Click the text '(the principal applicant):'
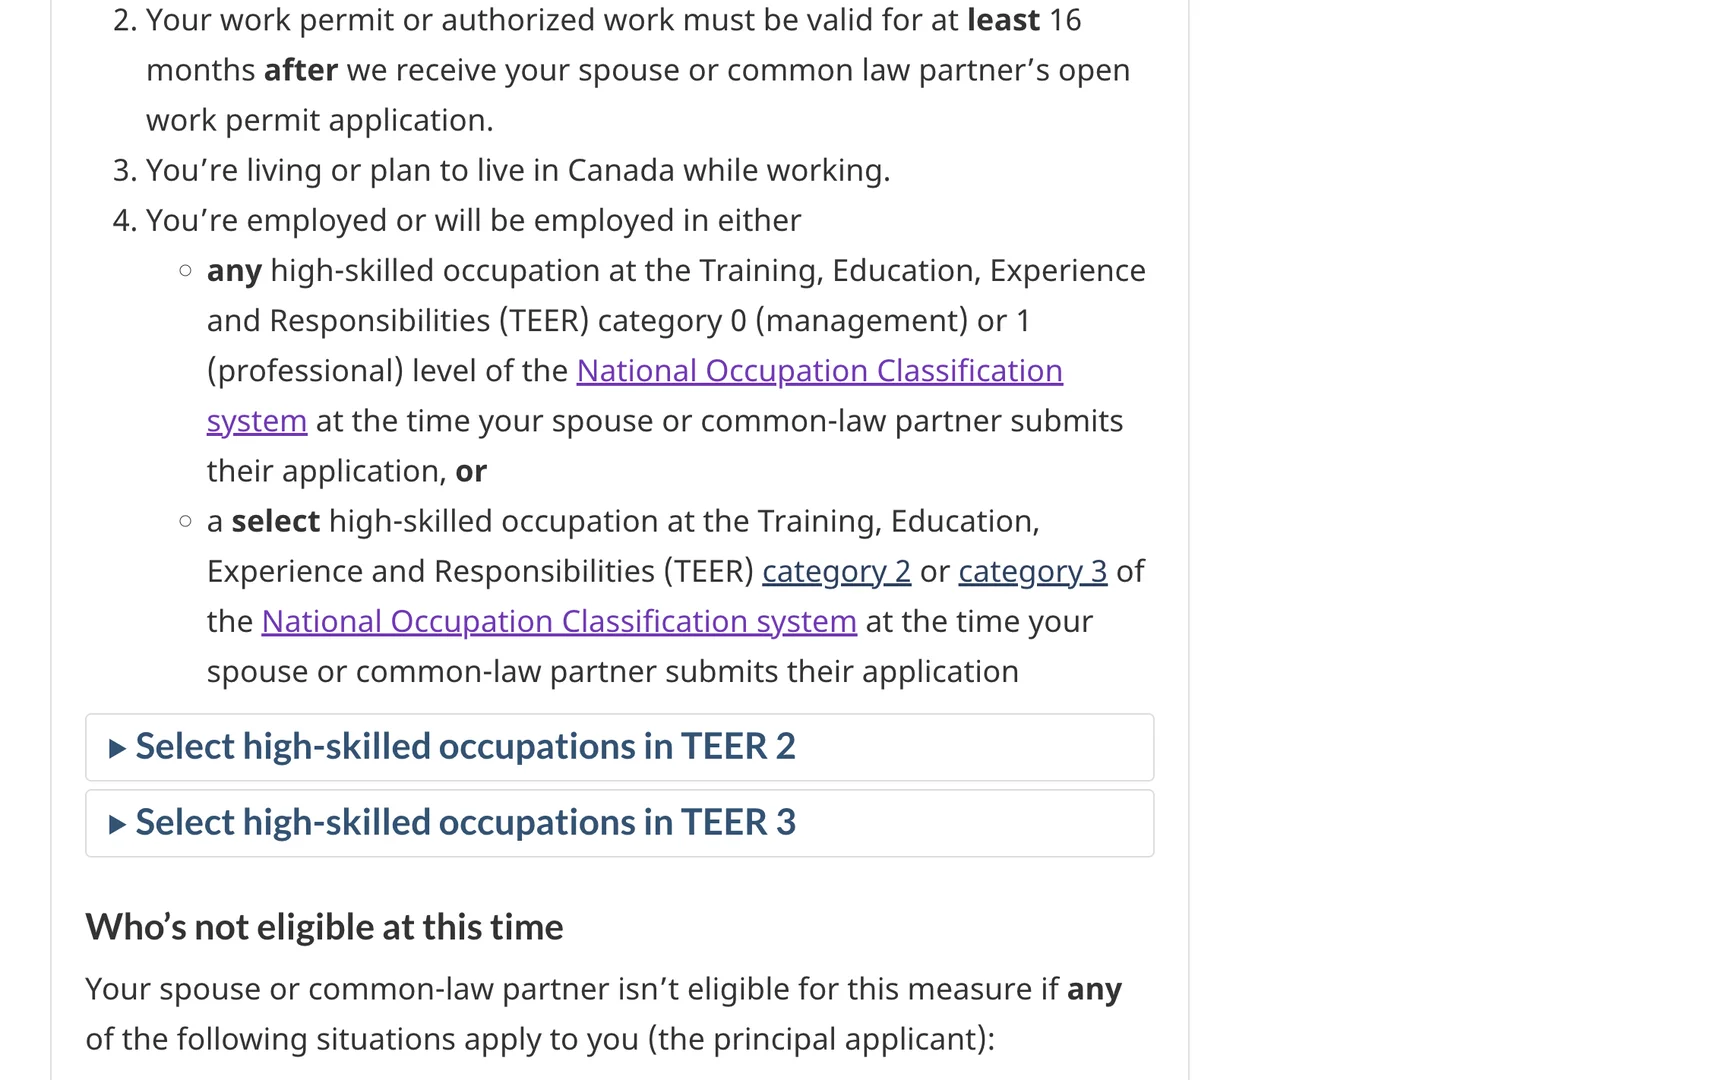The image size is (1726, 1080). pyautogui.click(x=821, y=1039)
